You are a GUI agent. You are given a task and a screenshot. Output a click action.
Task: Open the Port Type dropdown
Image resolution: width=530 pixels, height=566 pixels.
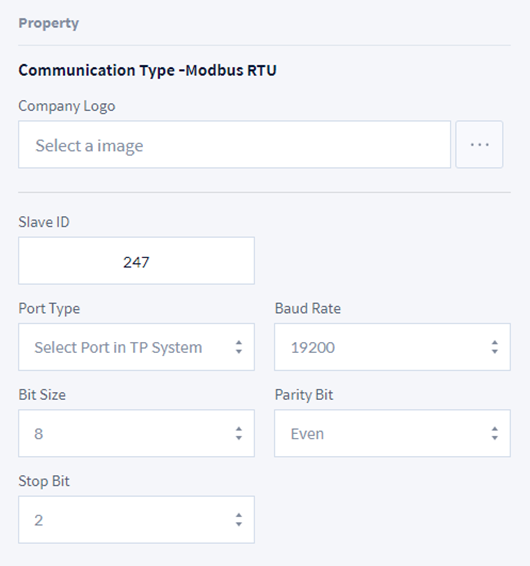coord(136,347)
